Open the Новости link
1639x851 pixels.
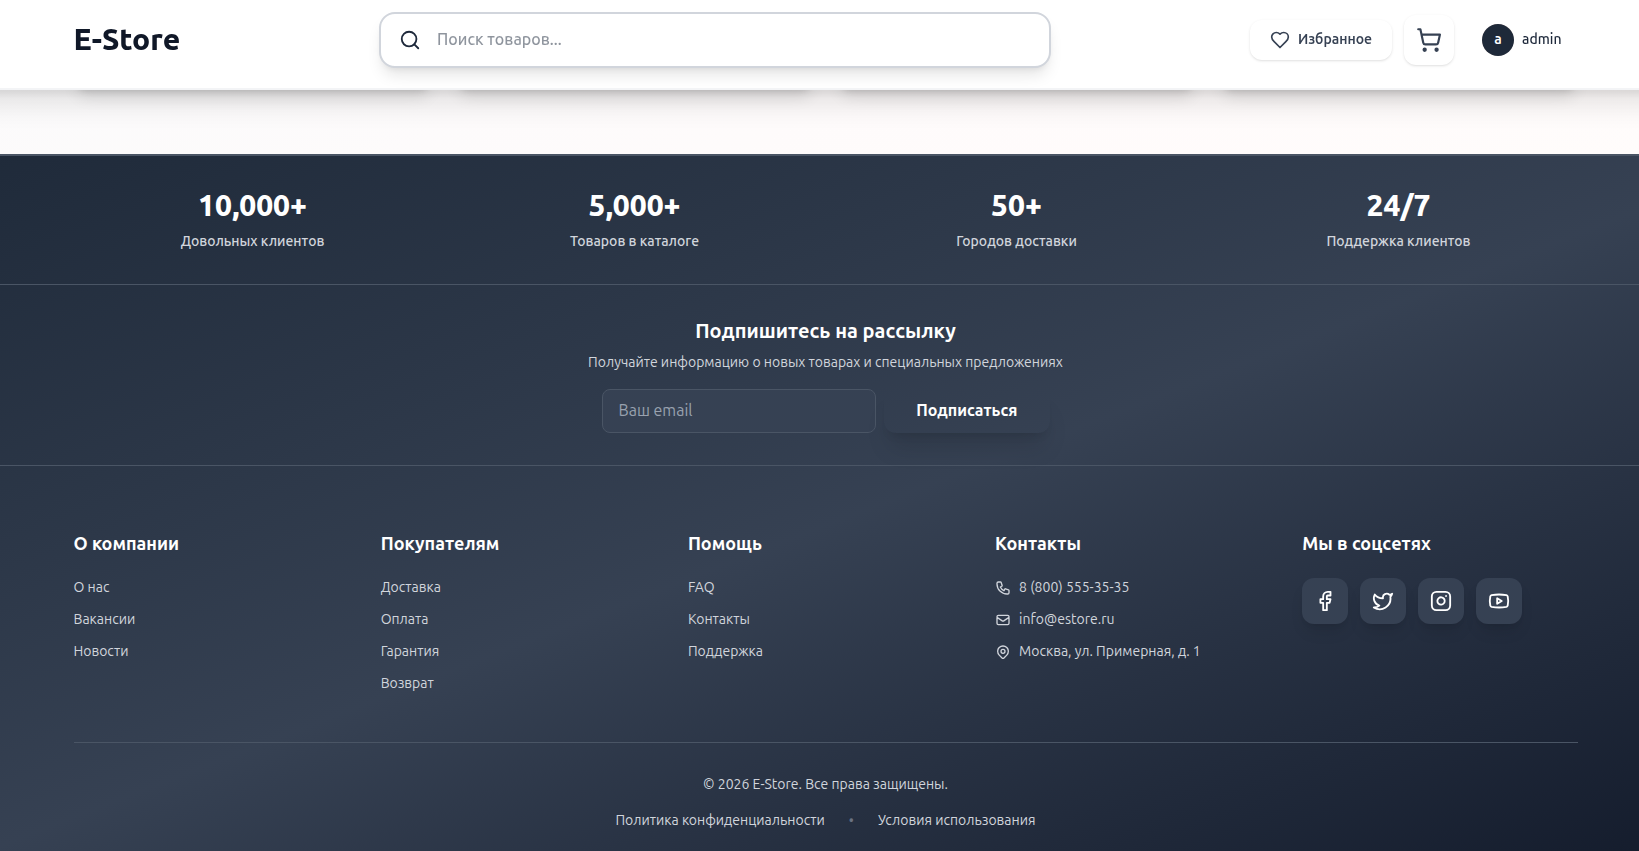pos(101,651)
